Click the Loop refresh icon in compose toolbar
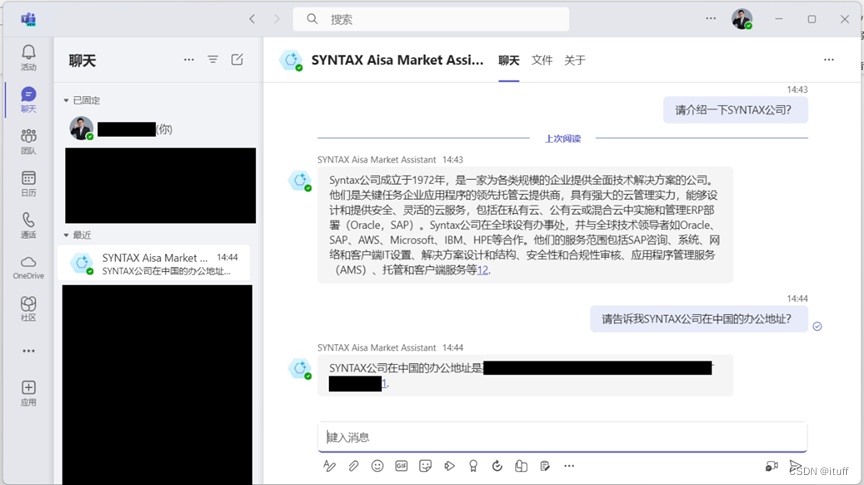 pyautogui.click(x=497, y=466)
